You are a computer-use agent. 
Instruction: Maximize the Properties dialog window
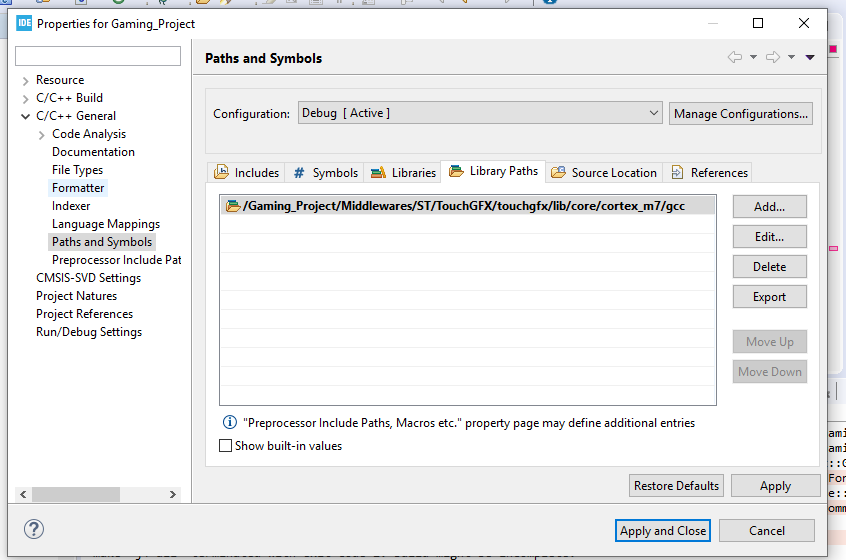point(758,23)
